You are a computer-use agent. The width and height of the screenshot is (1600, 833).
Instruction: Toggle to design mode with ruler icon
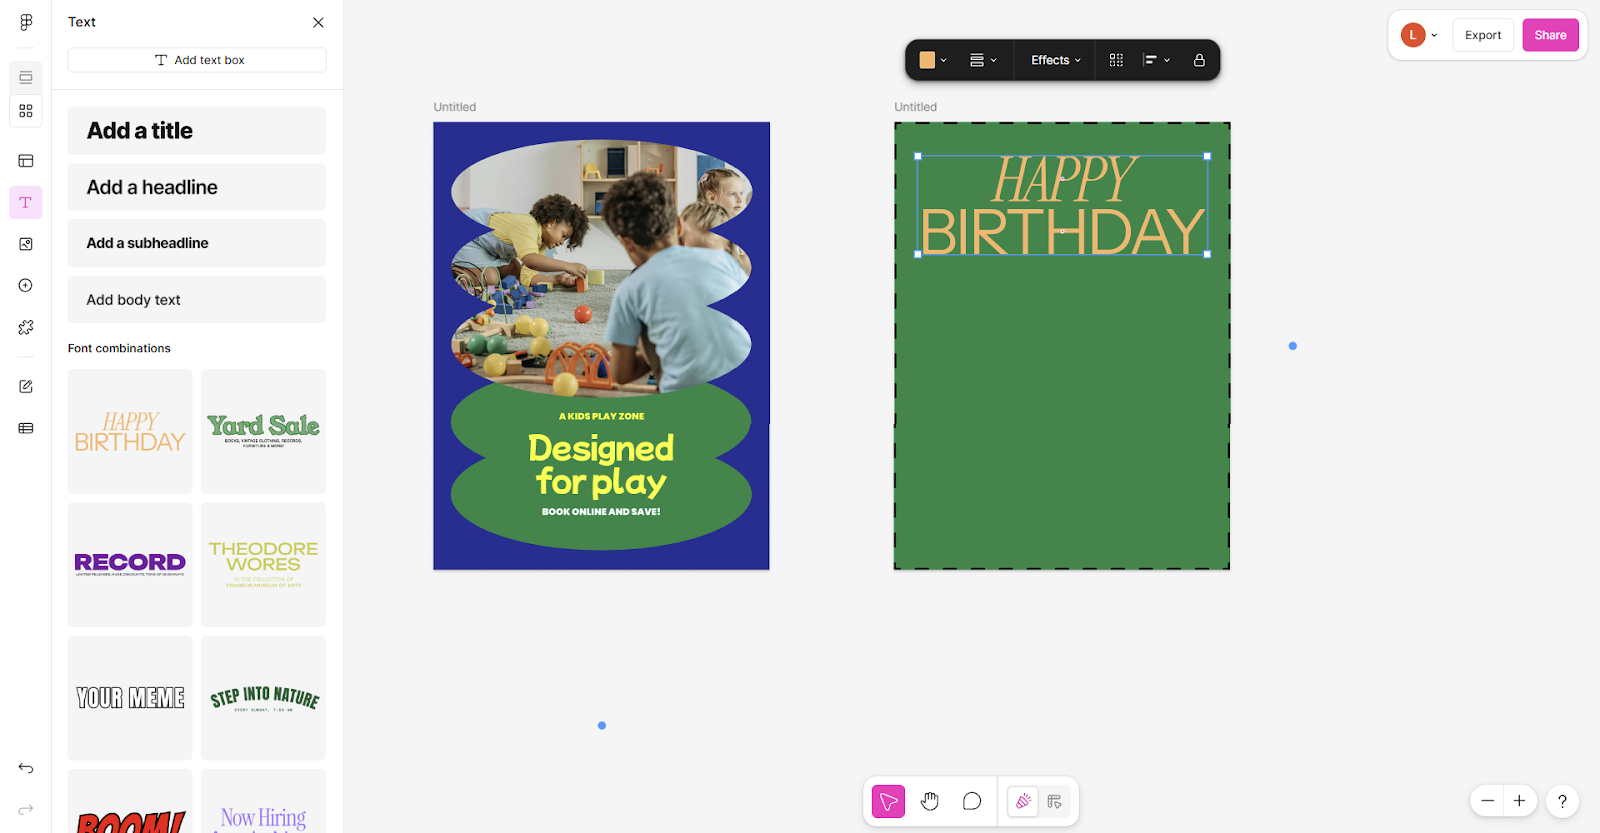click(x=1054, y=802)
